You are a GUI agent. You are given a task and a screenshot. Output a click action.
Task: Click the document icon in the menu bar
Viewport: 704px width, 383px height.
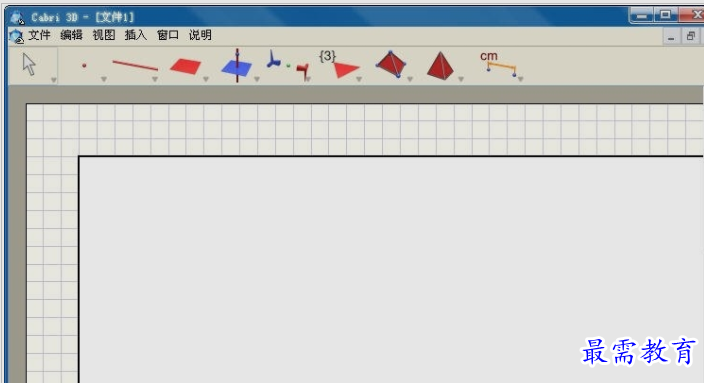17,36
